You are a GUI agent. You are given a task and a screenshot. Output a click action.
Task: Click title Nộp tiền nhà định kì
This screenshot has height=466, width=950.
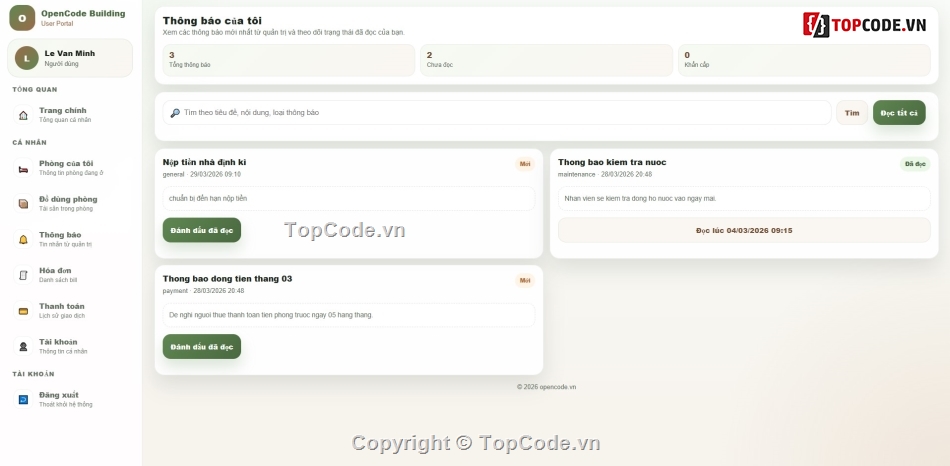[x=204, y=162]
